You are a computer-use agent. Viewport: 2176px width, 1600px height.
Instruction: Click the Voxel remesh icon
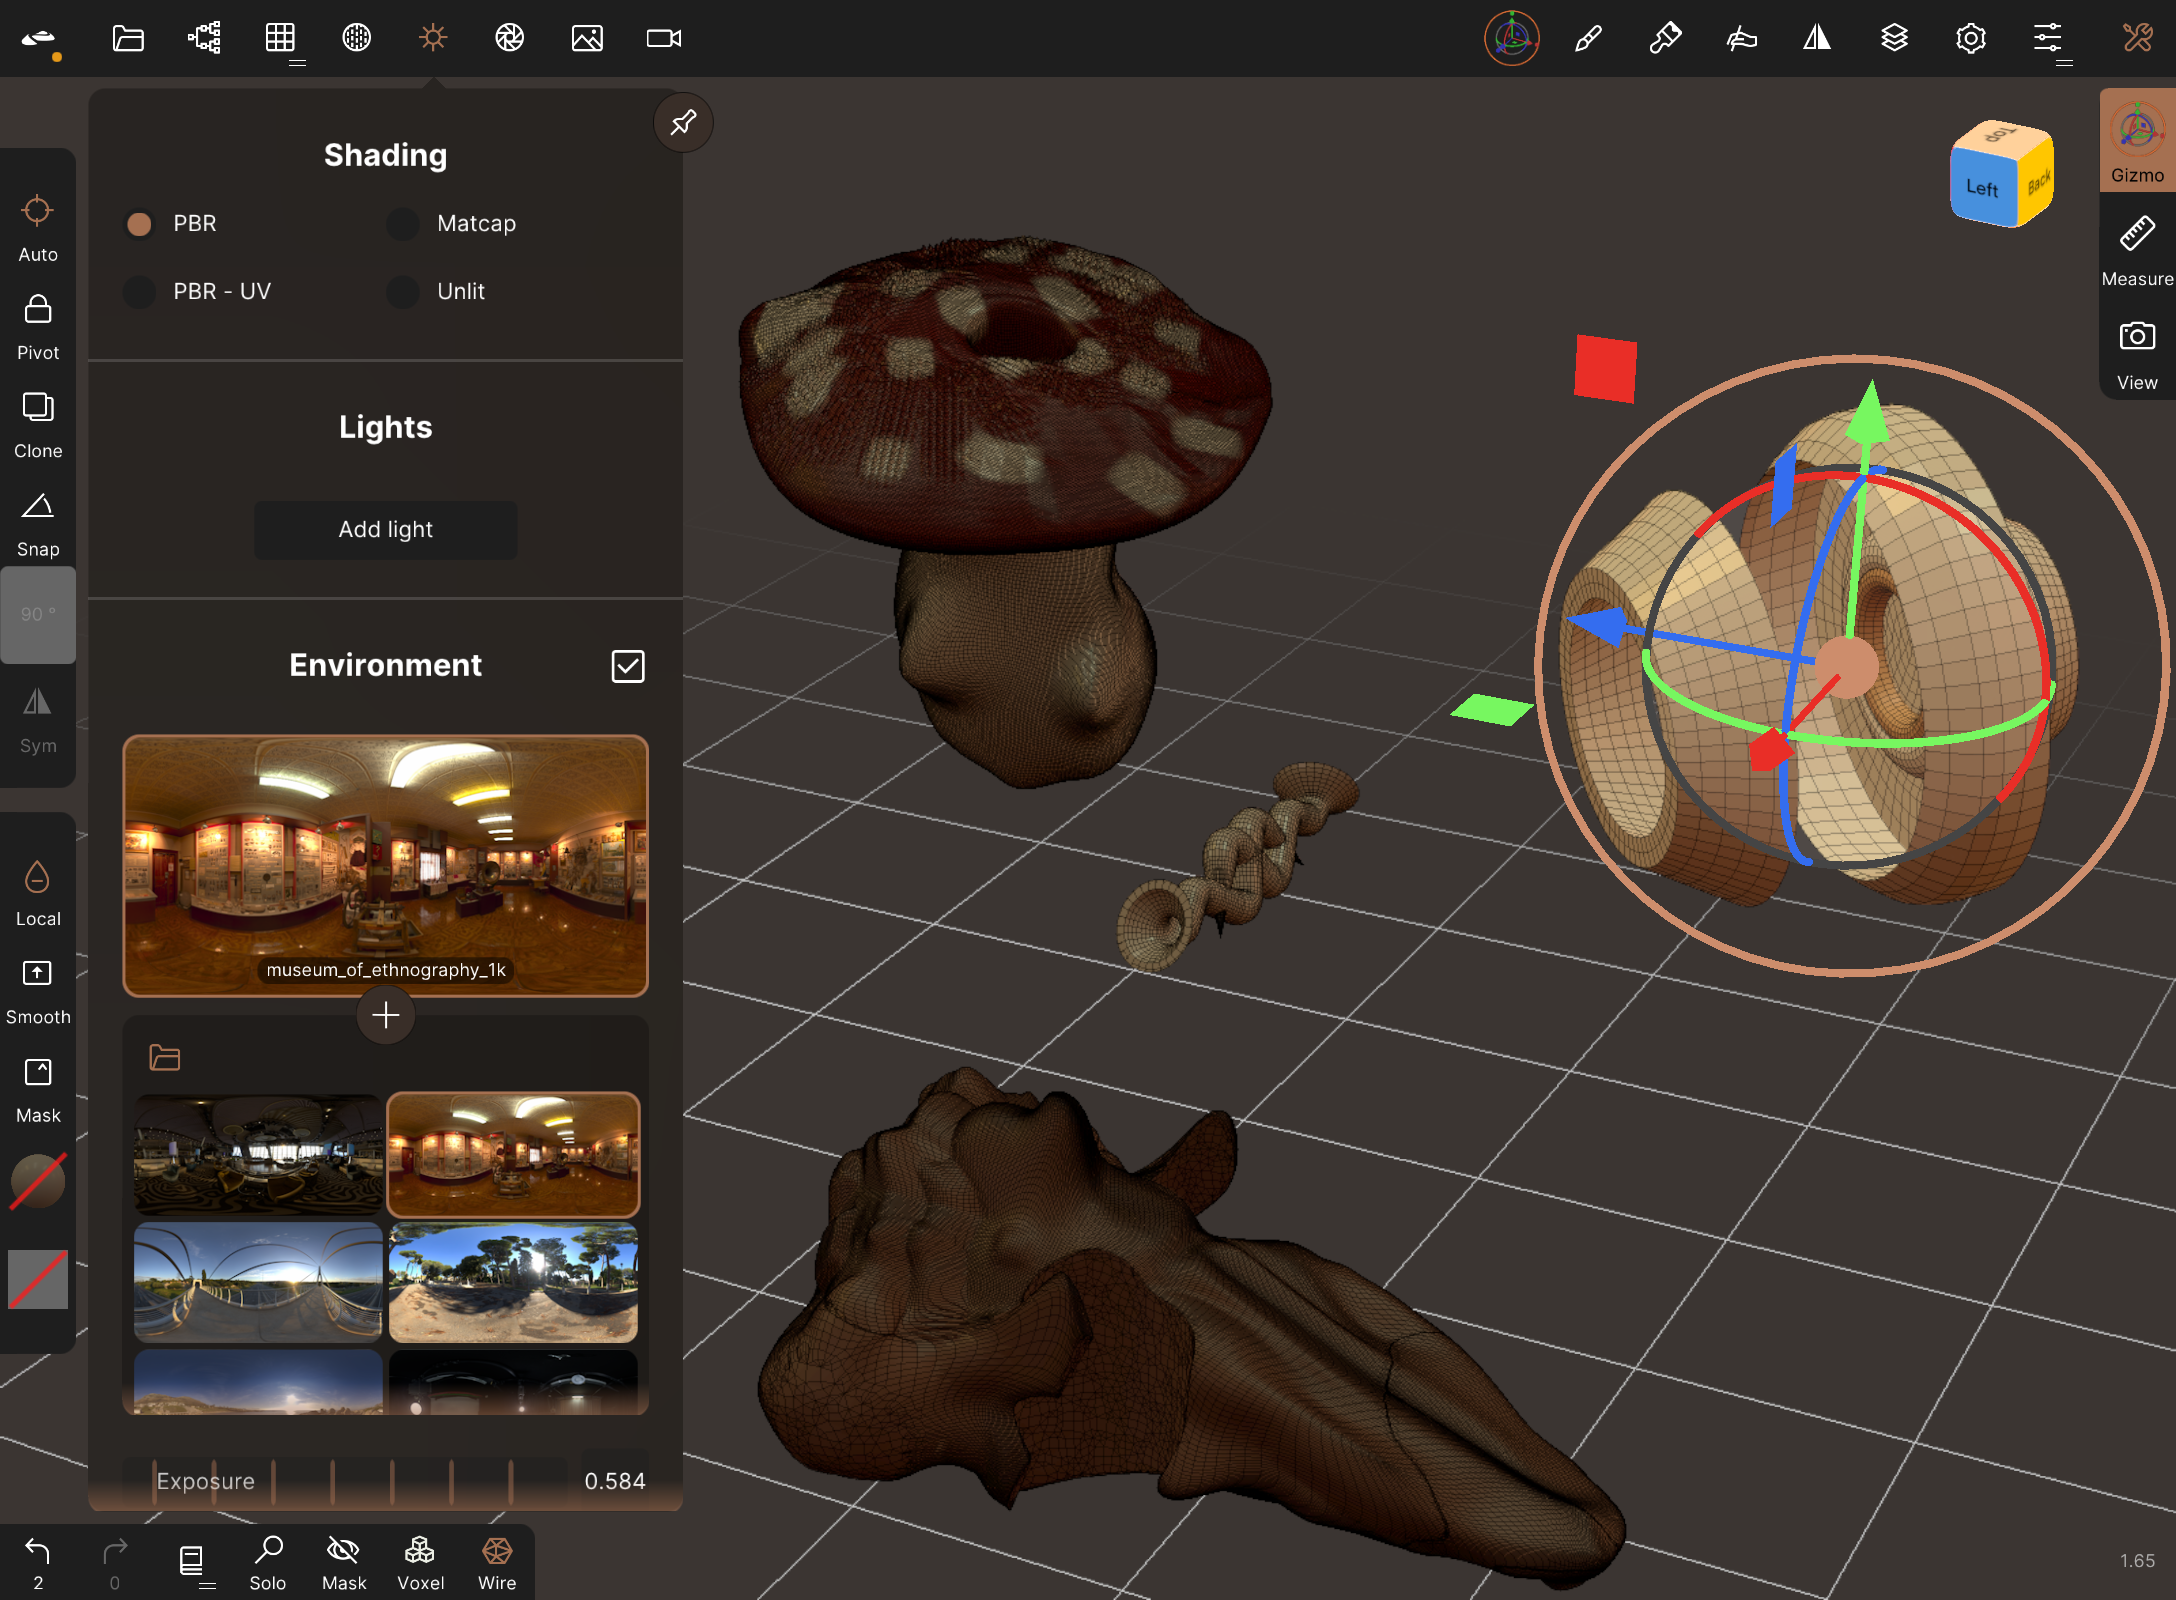point(420,1562)
